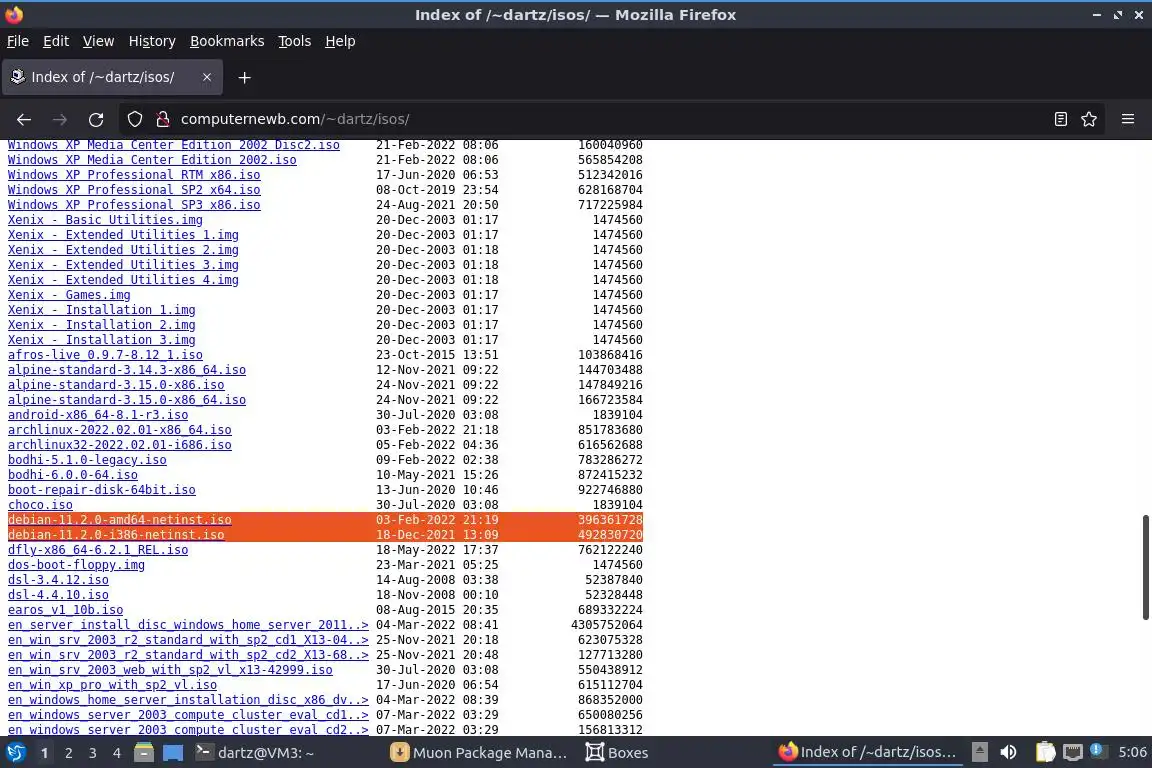This screenshot has height=768, width=1152.
Task: Open en_win_srv_2003_web_with_sp2_vl_x13-42999.iso
Action: (170, 670)
